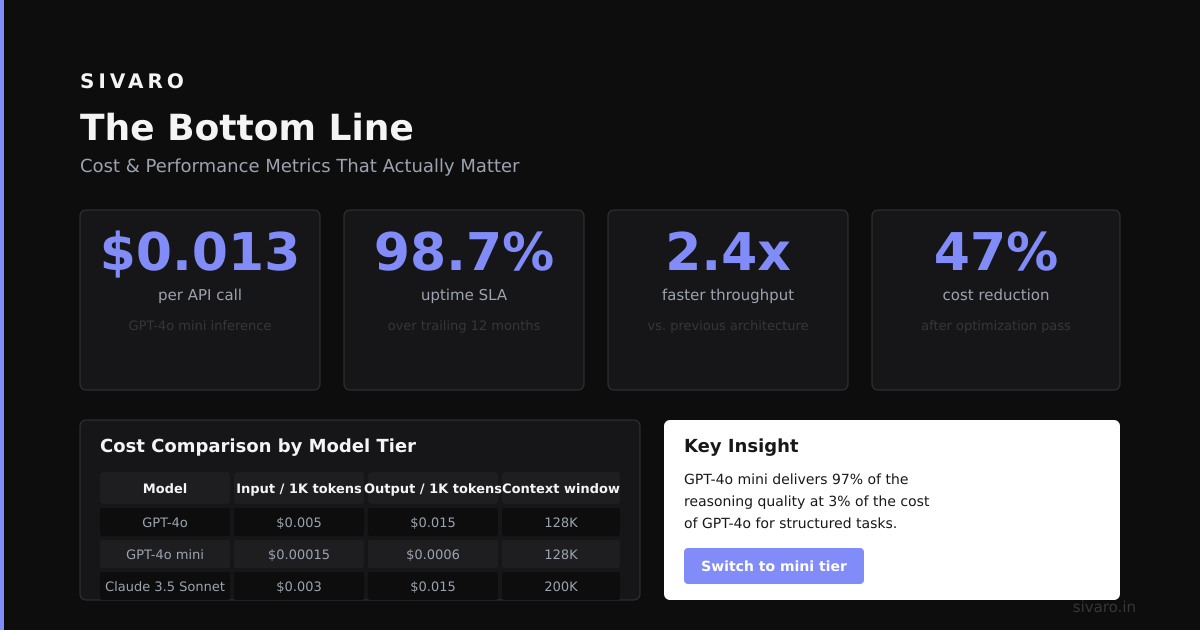Click the $0.013 per API call card
1200x630 pixels.
coord(200,300)
